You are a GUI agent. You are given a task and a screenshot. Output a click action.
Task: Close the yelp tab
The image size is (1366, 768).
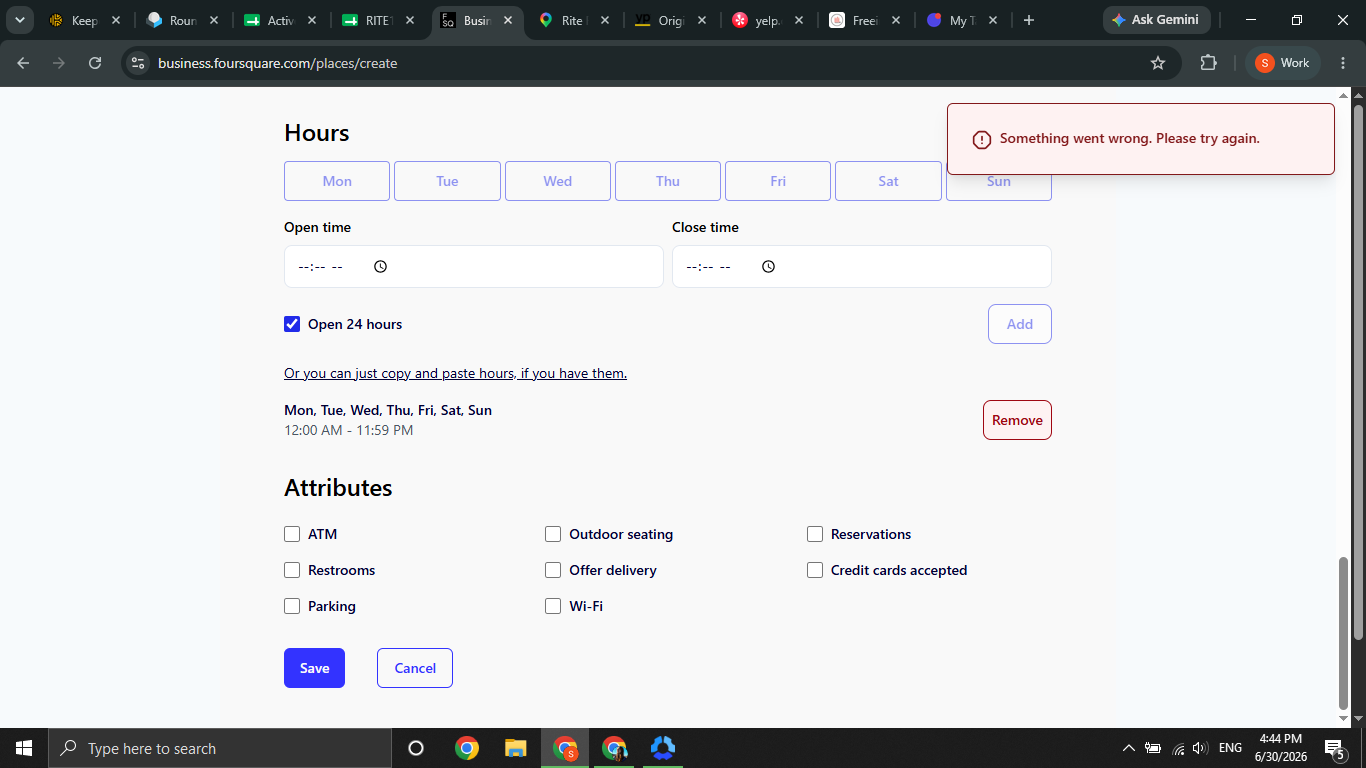798,20
